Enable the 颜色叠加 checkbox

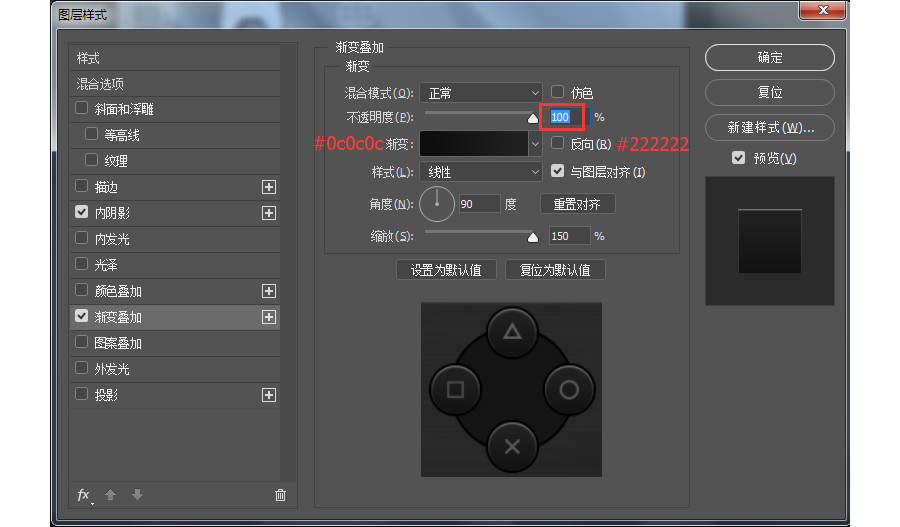pyautogui.click(x=82, y=290)
